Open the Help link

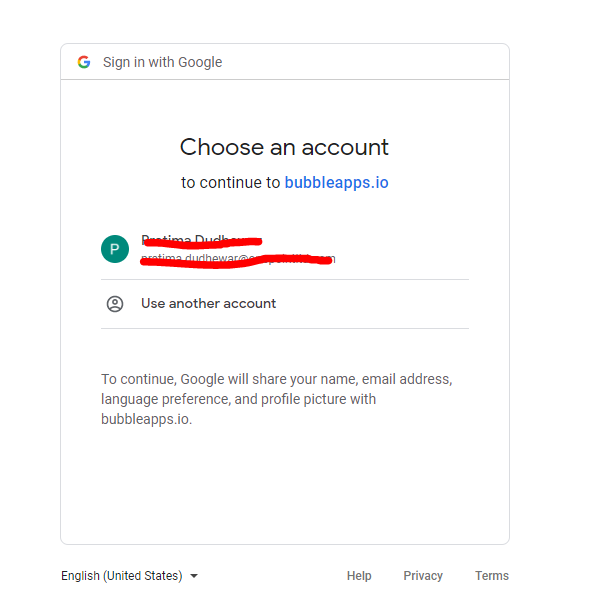[x=359, y=576]
